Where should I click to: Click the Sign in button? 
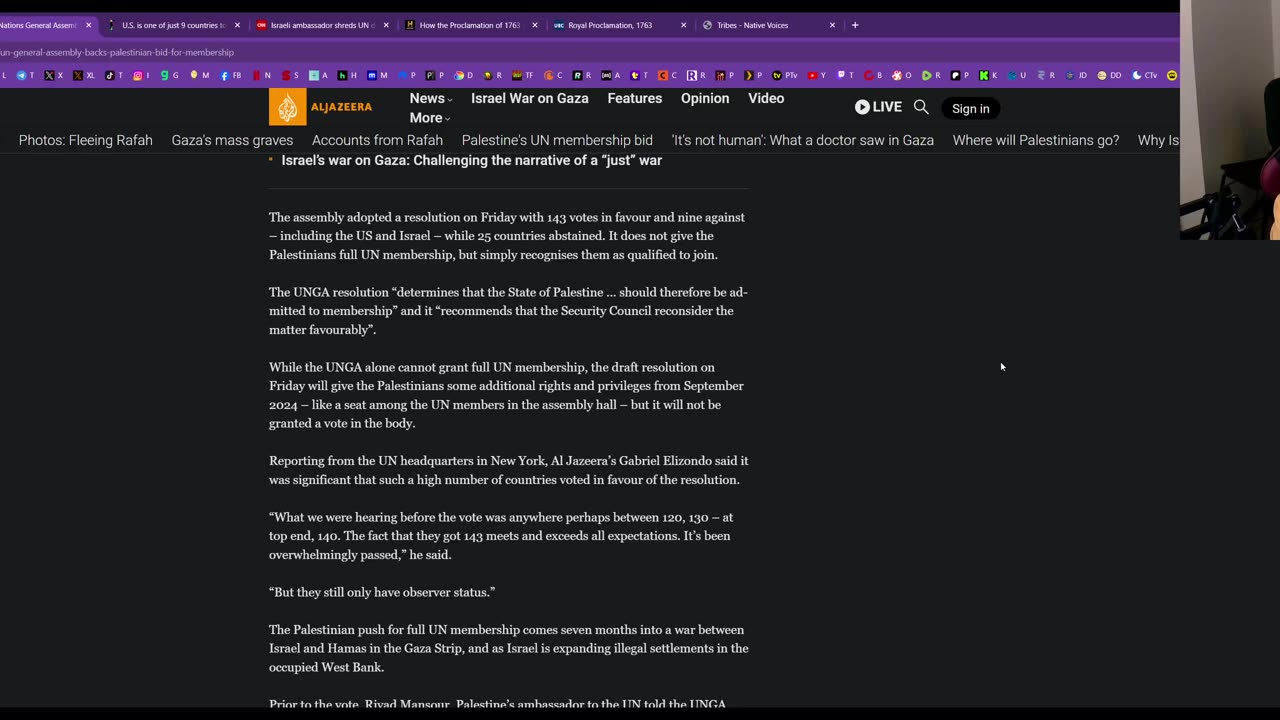970,108
